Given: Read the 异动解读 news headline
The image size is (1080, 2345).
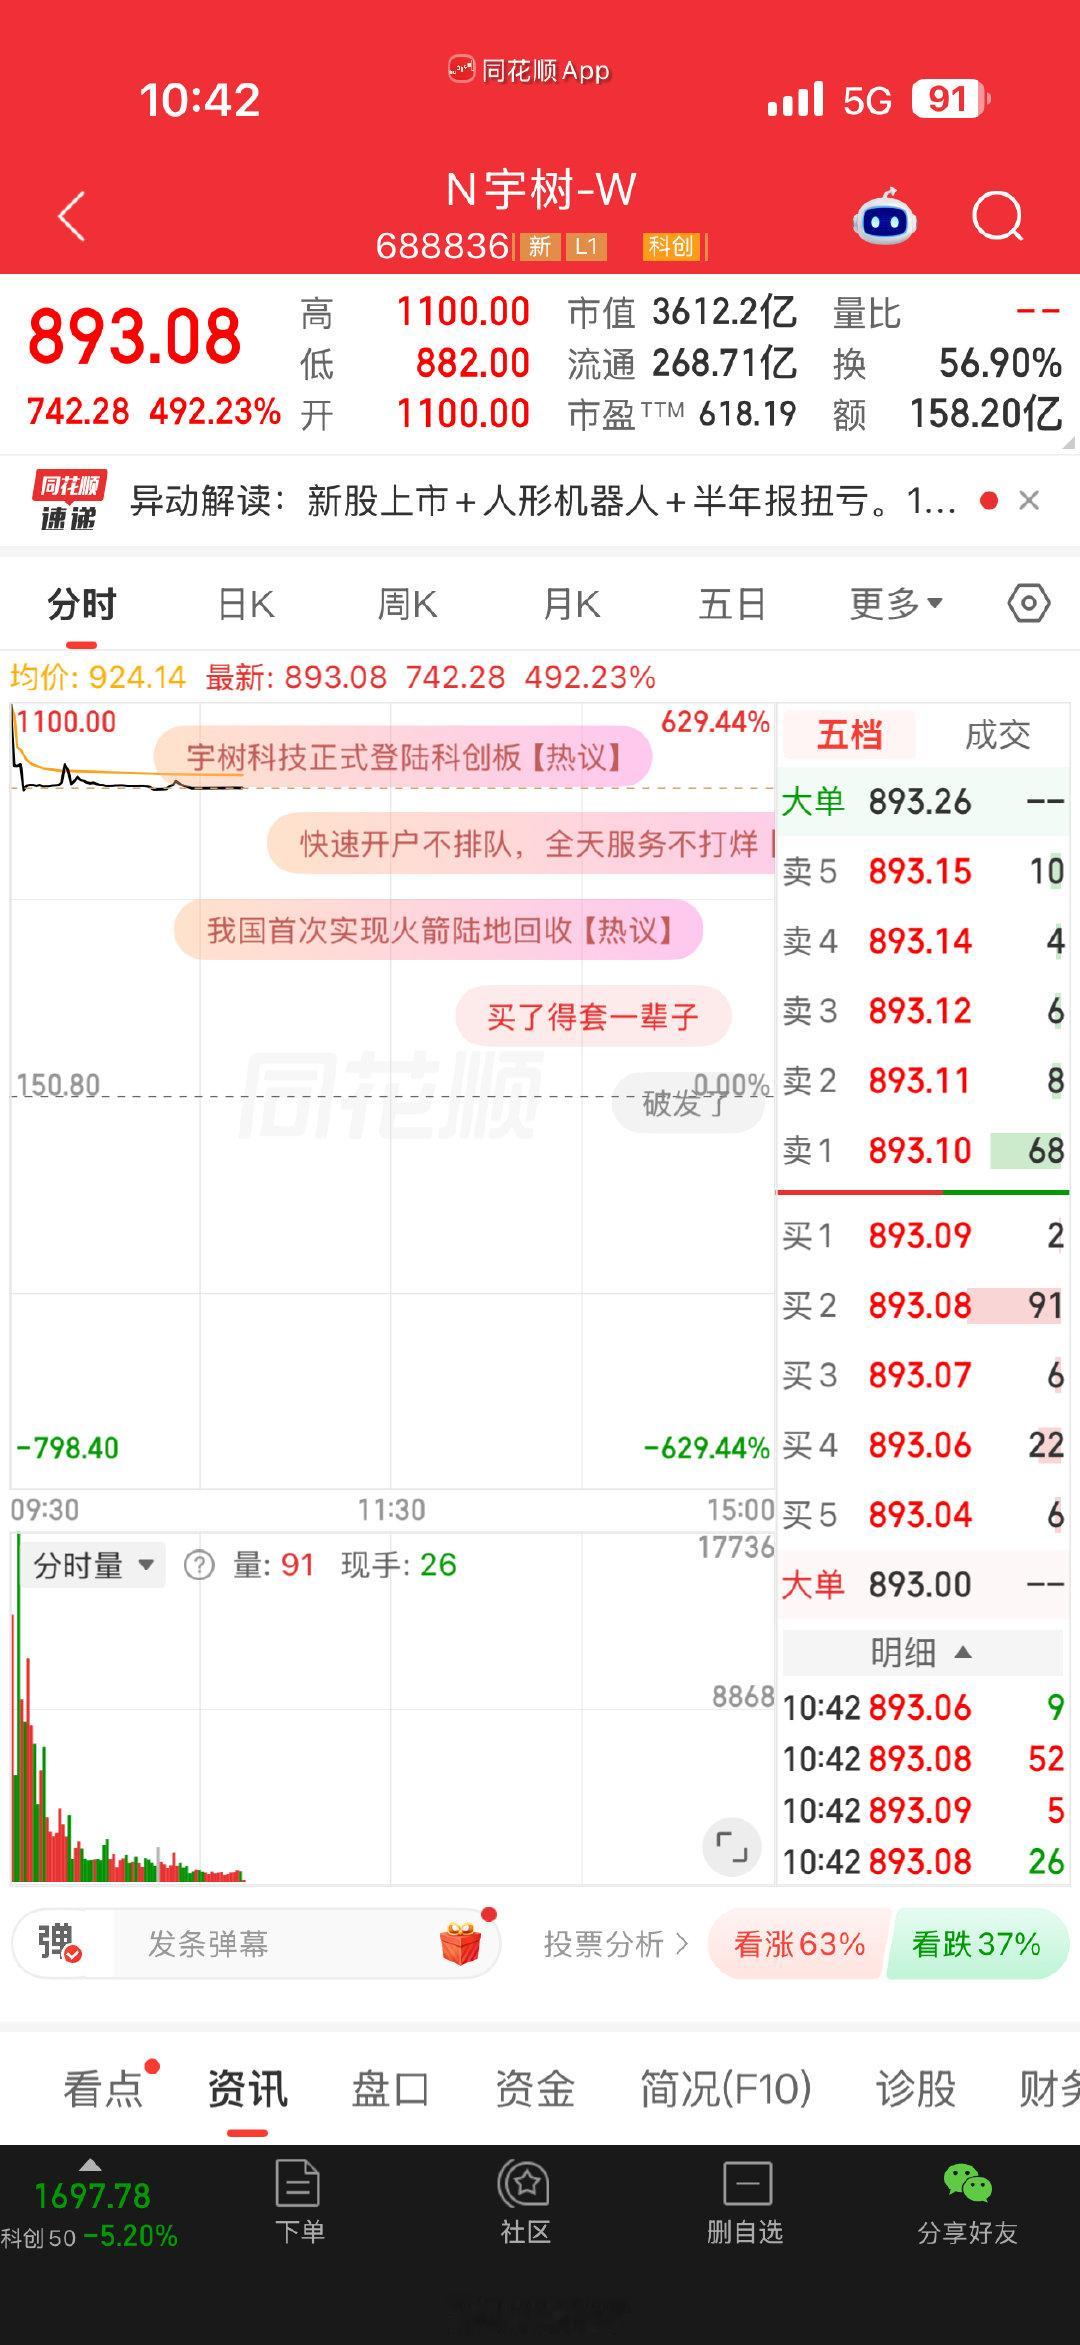Looking at the screenshot, I should (x=543, y=500).
